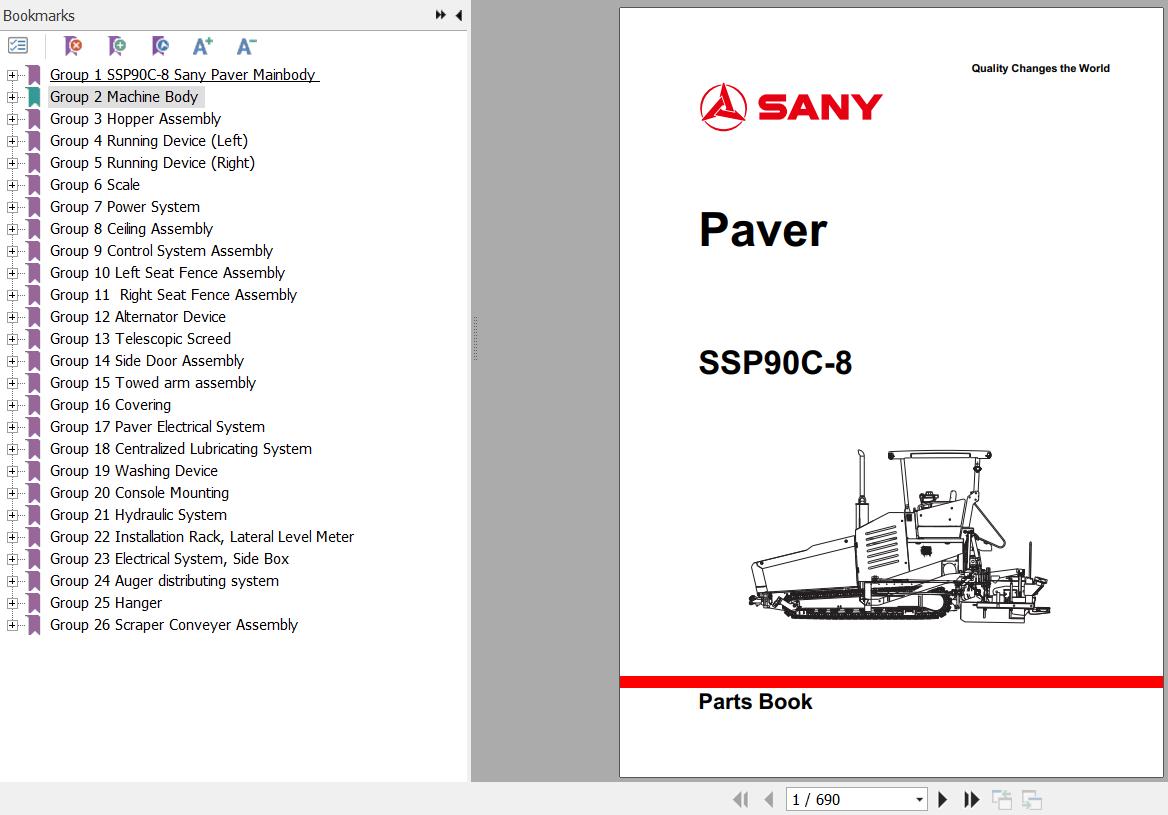Decrease bookmark text size with A- icon
The width and height of the screenshot is (1168, 815).
[246, 46]
